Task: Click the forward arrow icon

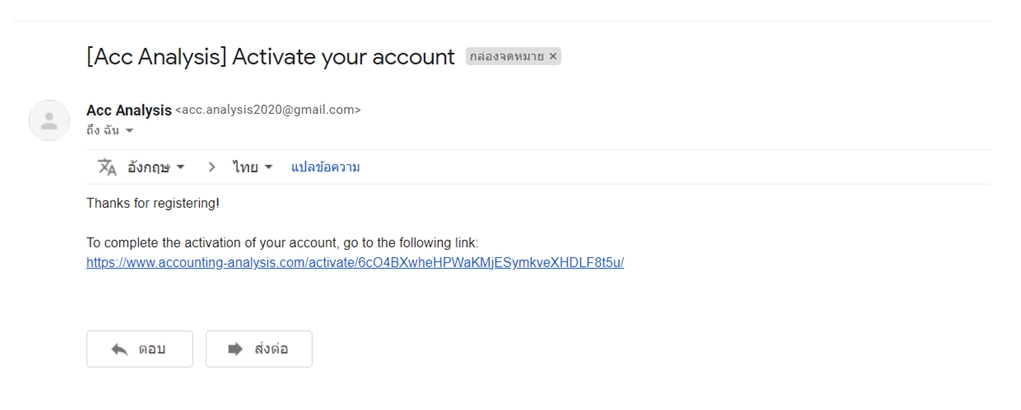Action: [x=235, y=349]
